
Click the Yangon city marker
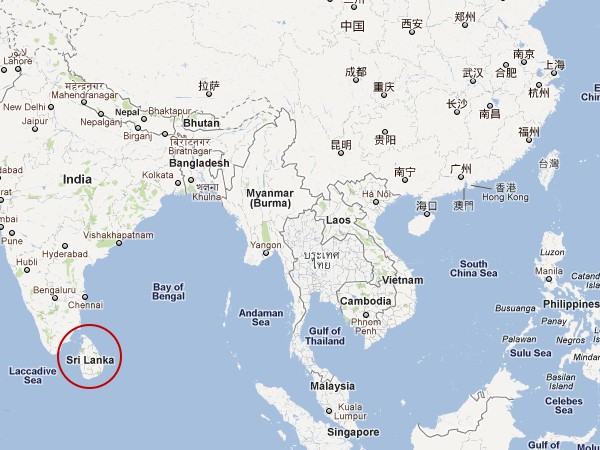pos(266,253)
